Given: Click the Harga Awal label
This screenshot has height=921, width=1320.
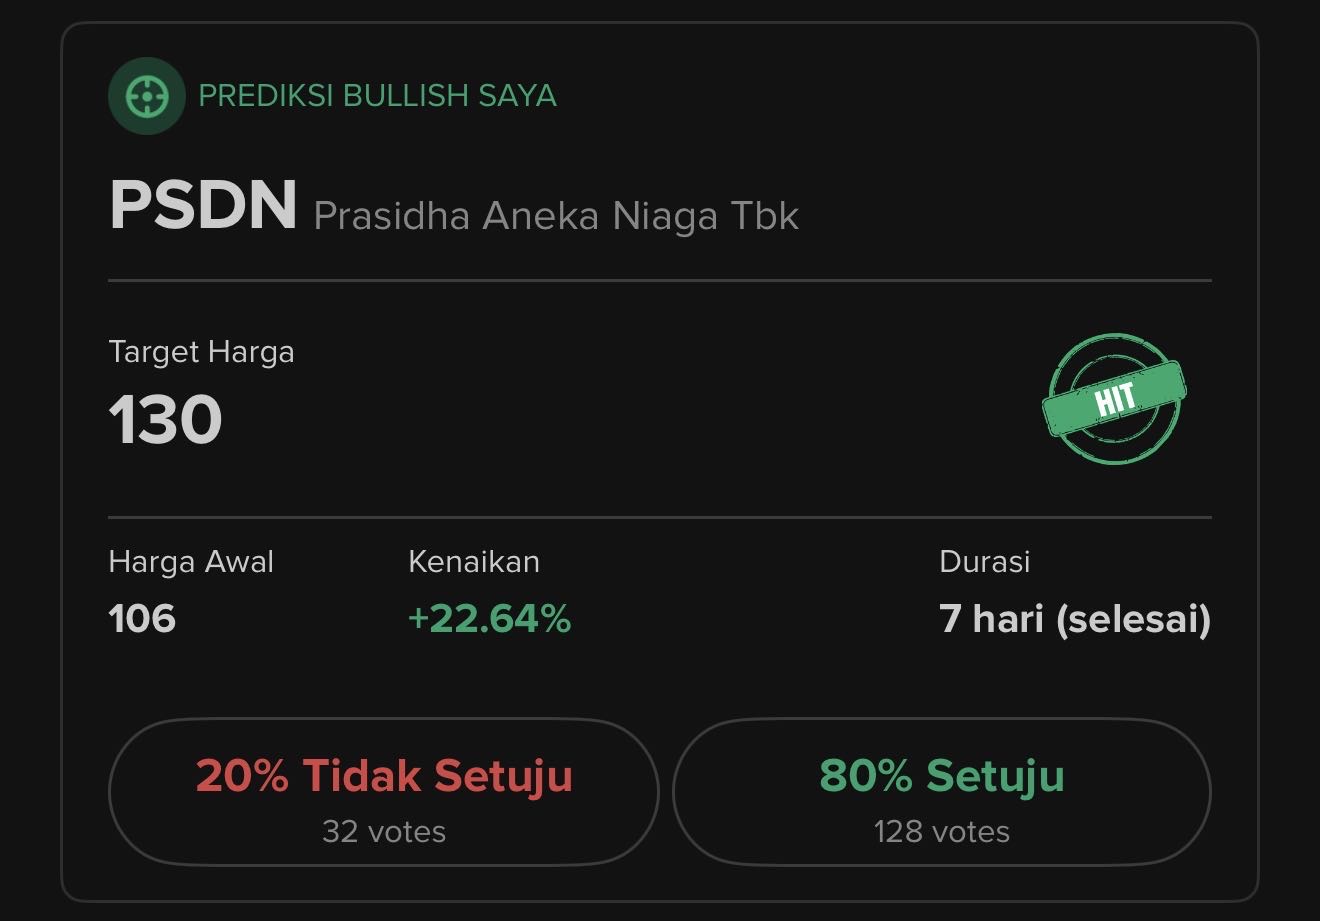Looking at the screenshot, I should tap(191, 562).
